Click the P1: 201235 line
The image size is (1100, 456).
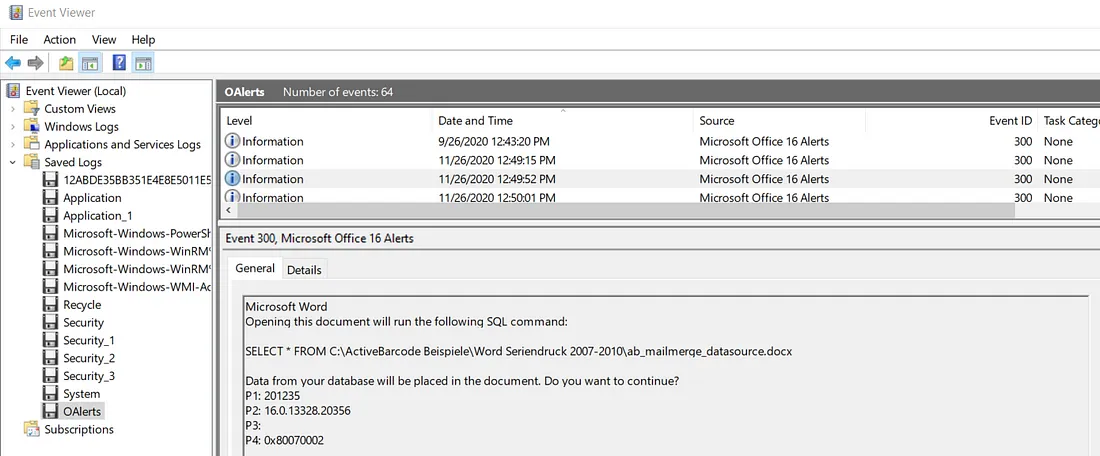274,396
